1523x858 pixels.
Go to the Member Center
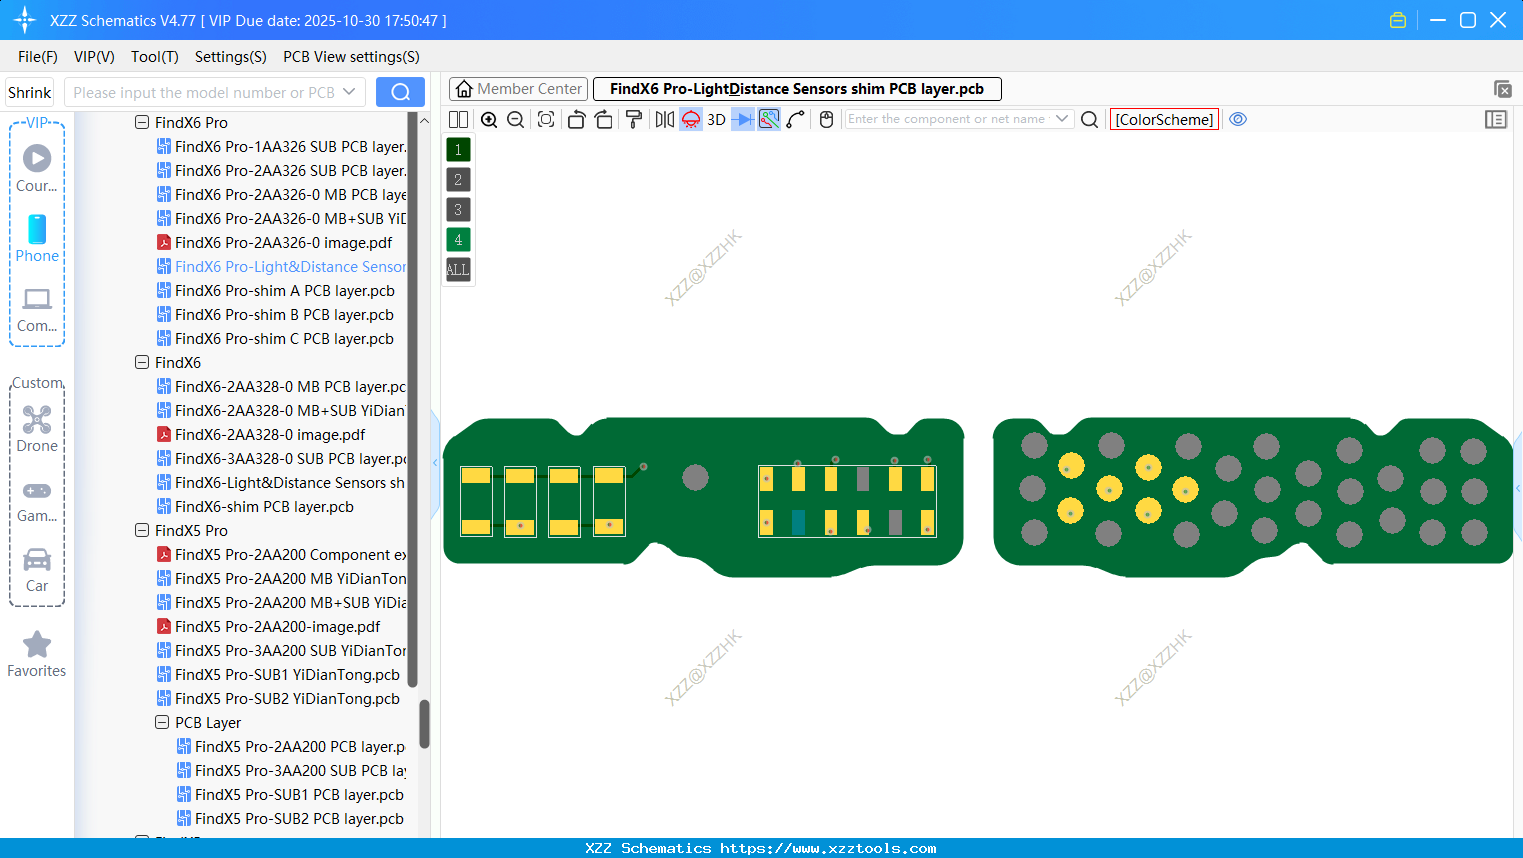tap(518, 89)
